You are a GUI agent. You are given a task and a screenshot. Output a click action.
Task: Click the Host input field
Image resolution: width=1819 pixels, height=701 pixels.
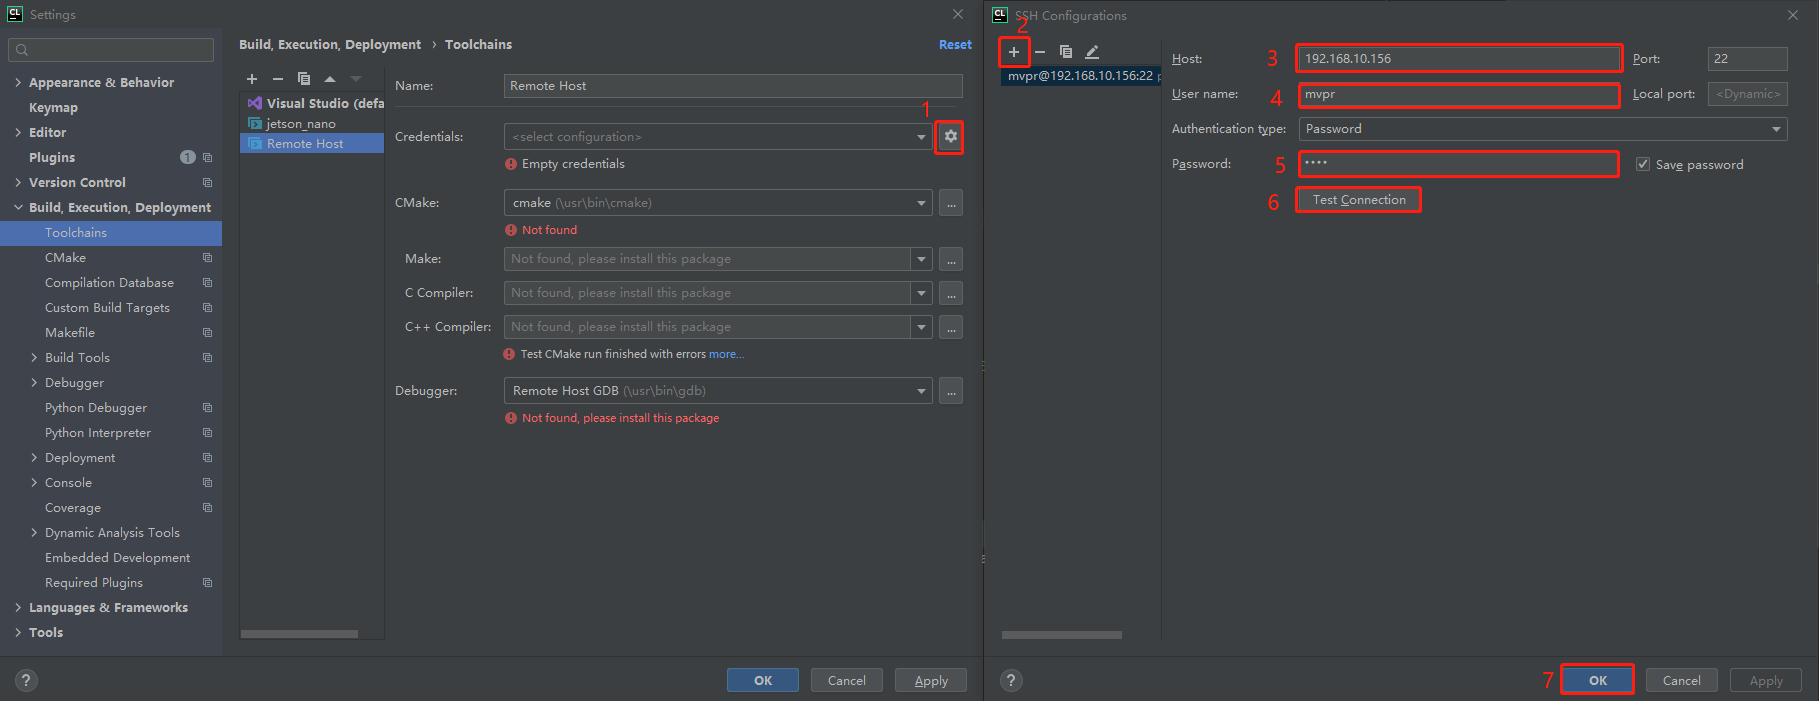[1459, 58]
